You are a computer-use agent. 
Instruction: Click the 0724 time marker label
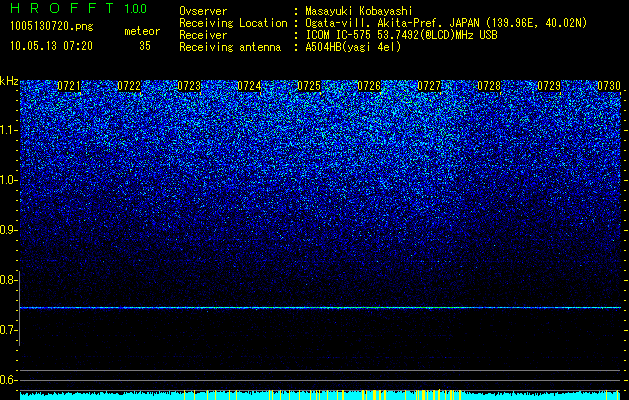tap(249, 86)
